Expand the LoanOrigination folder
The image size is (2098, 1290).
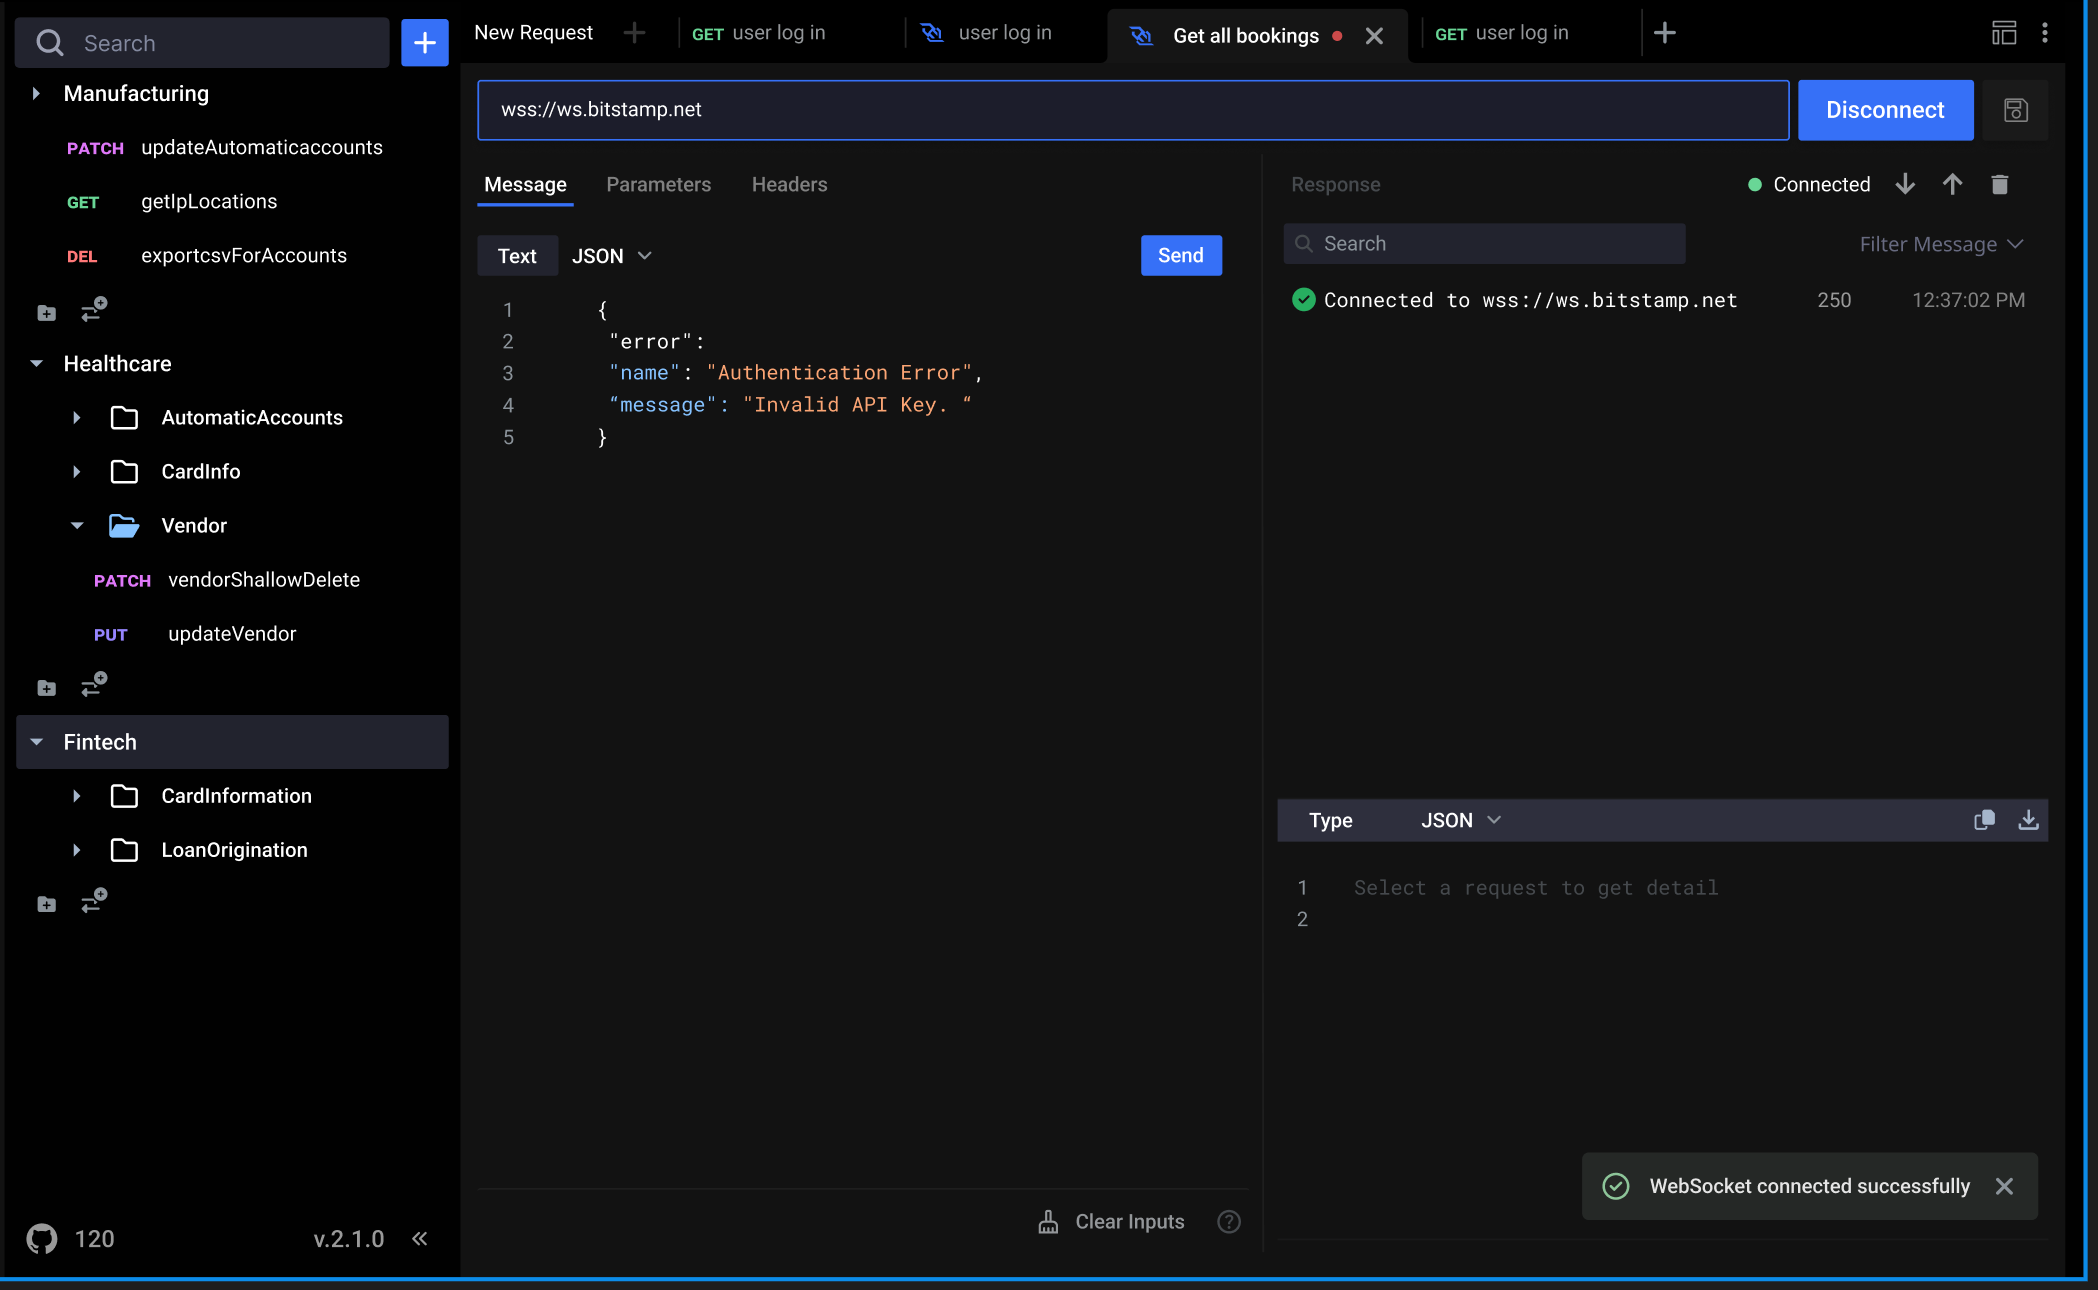coord(76,850)
